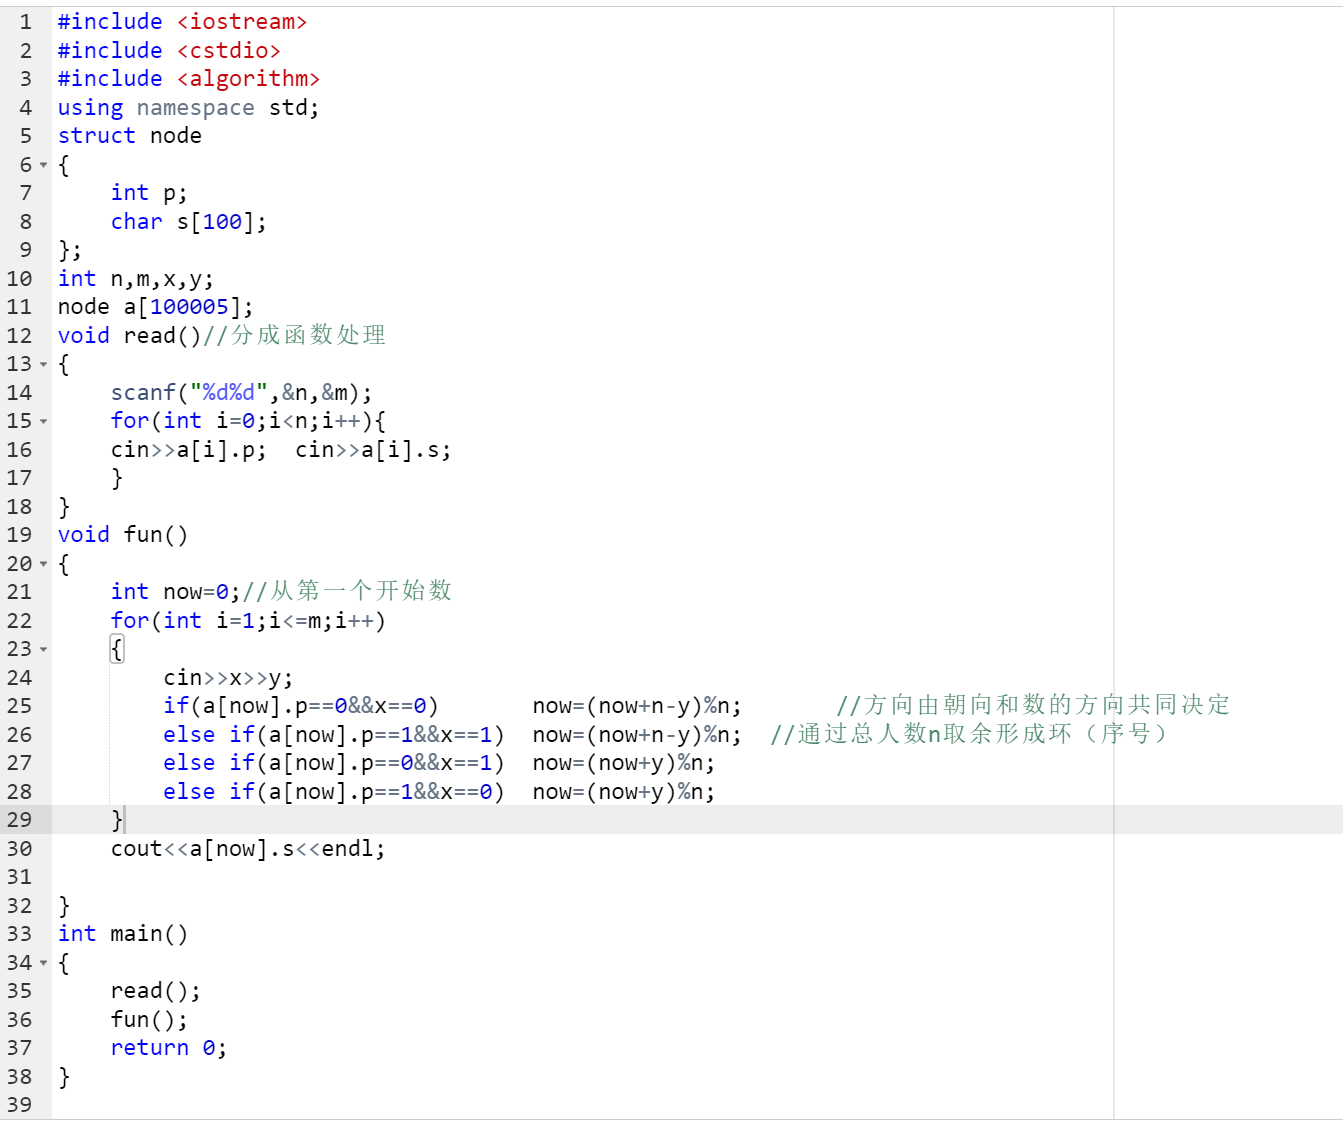The width and height of the screenshot is (1343, 1123).
Task: Click the text "char s[100];"
Action: pyautogui.click(x=189, y=222)
